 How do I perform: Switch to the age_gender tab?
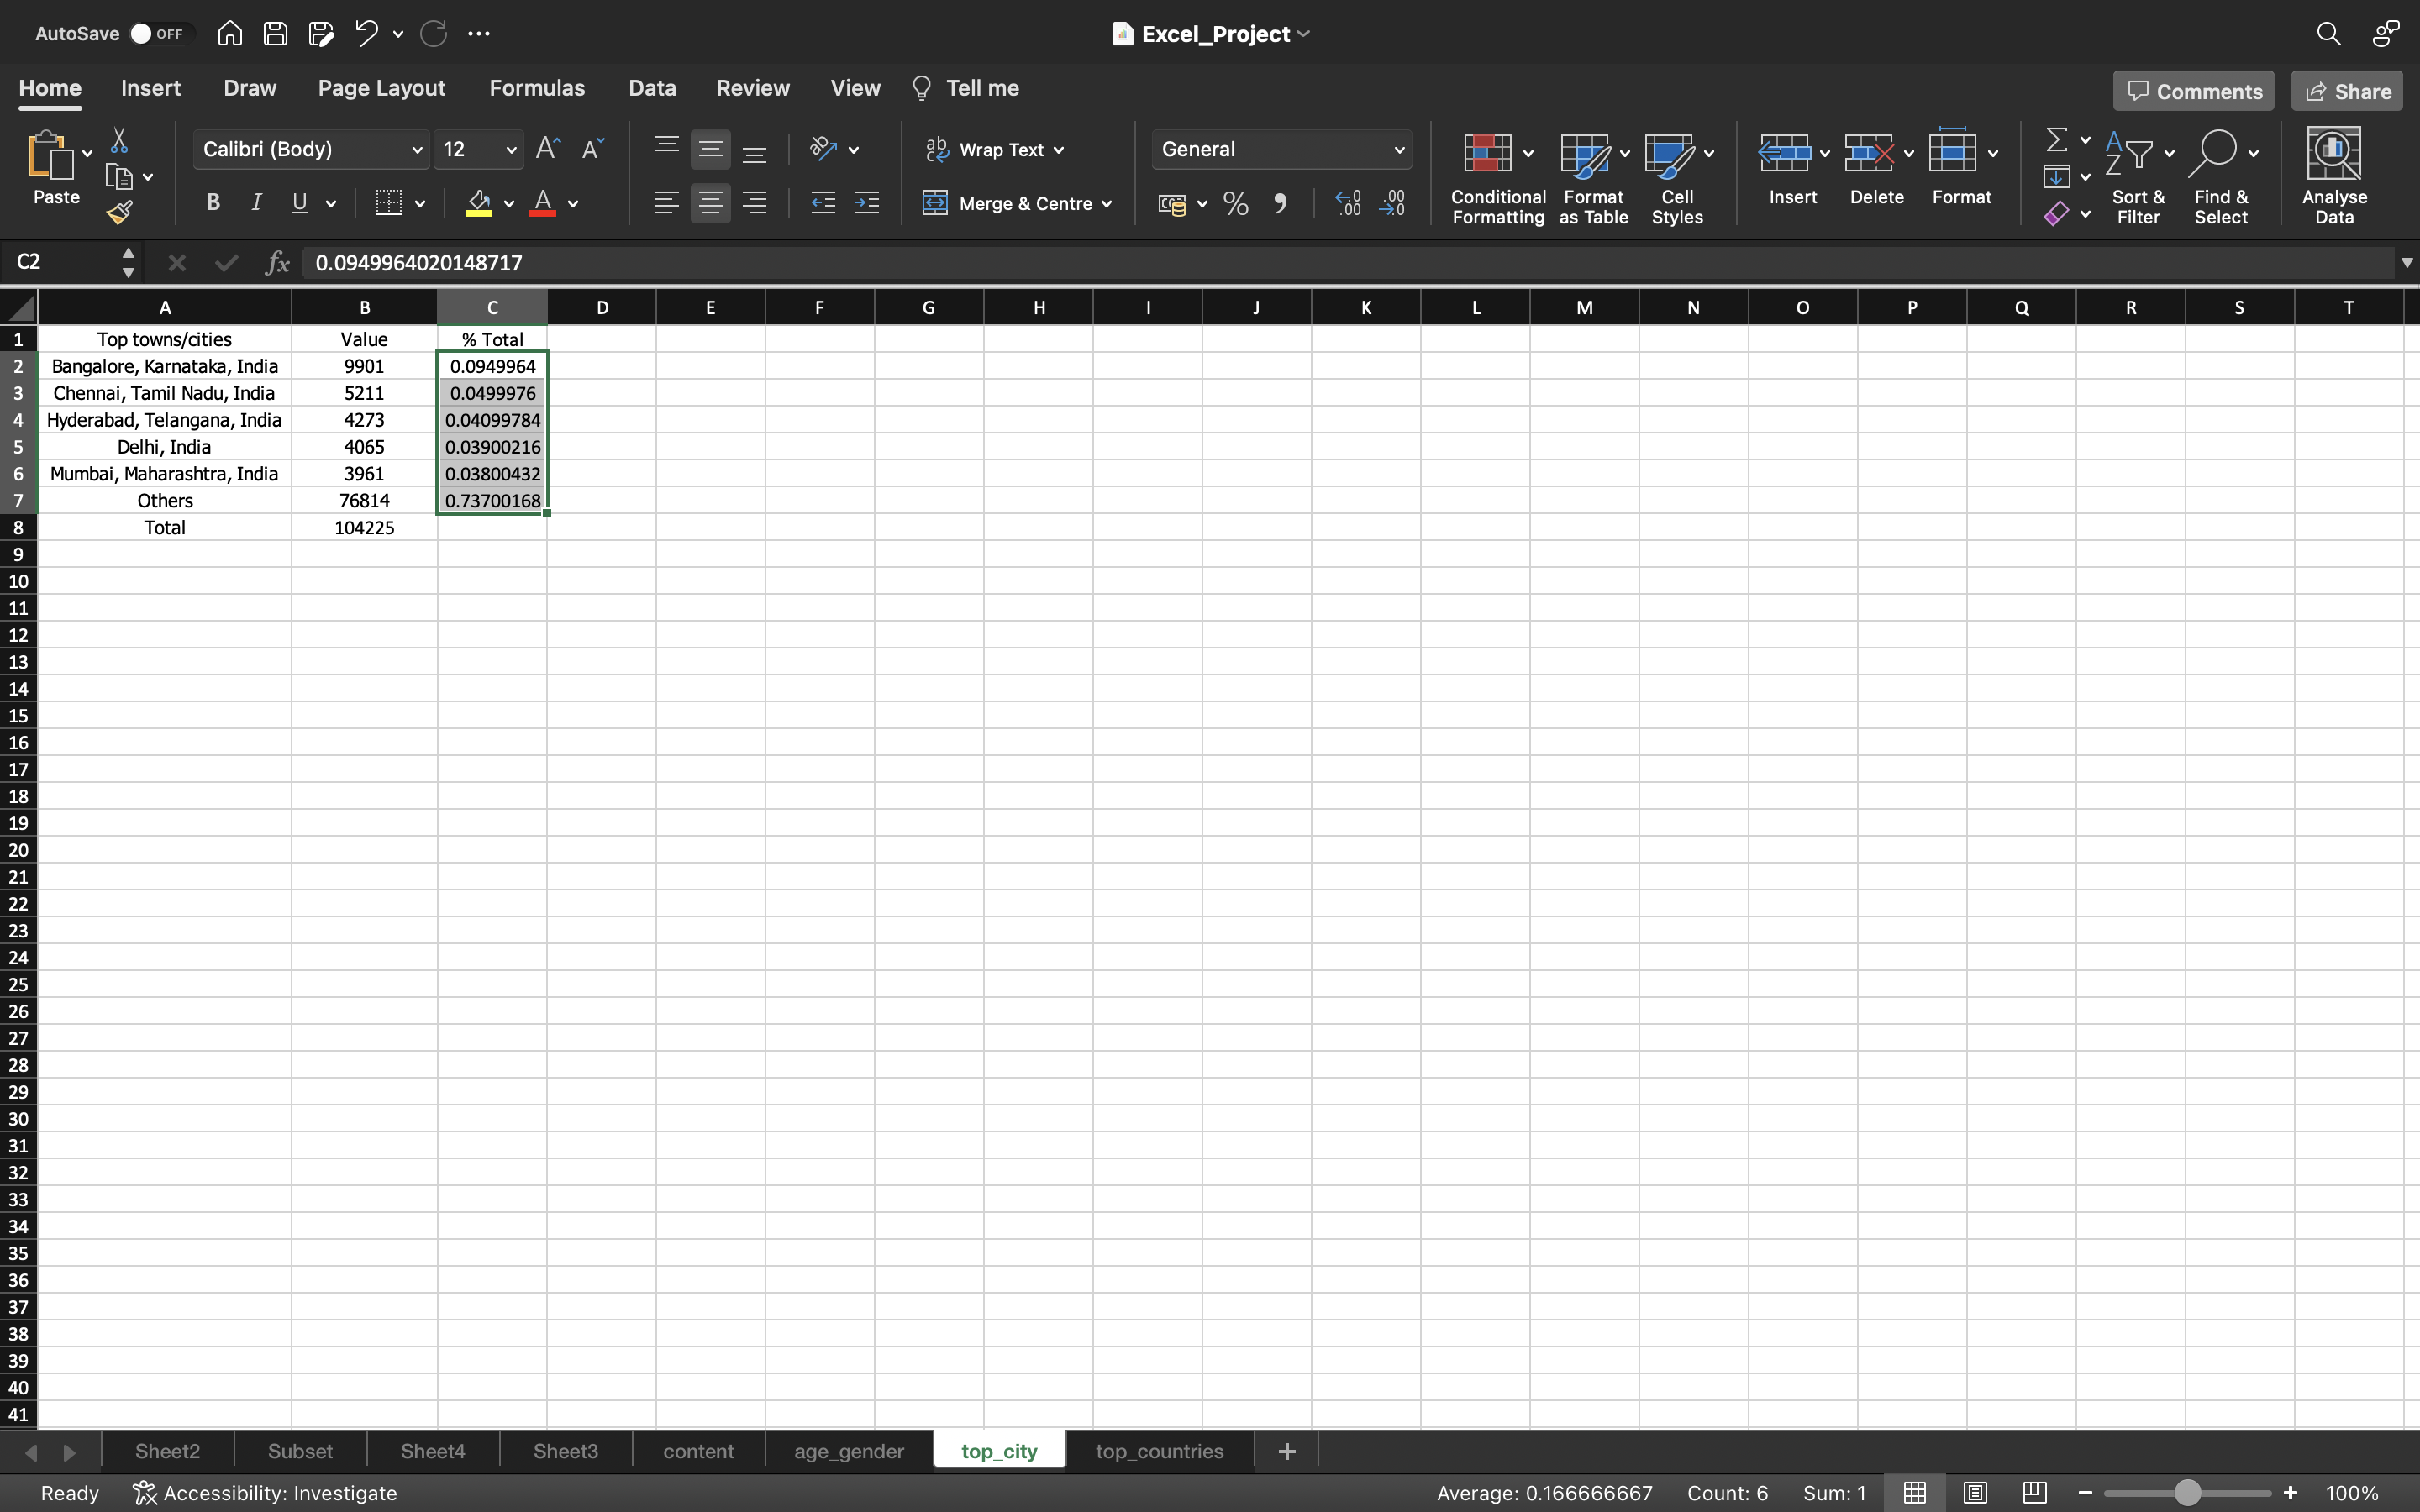(x=849, y=1449)
